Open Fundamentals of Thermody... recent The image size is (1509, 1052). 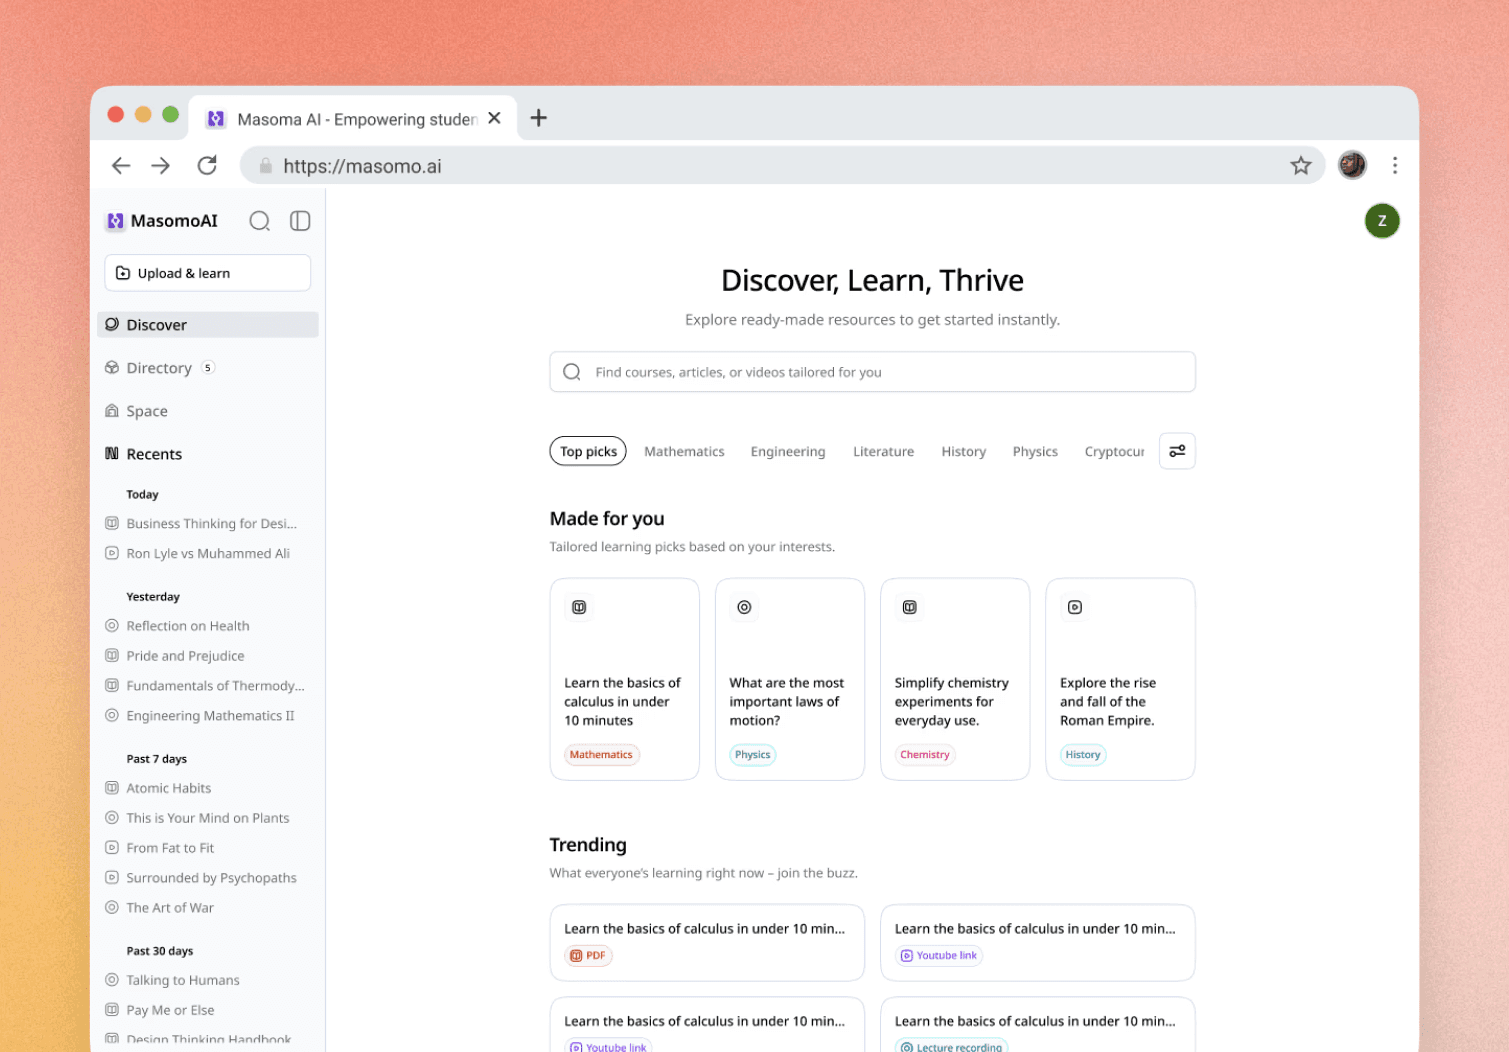click(205, 686)
